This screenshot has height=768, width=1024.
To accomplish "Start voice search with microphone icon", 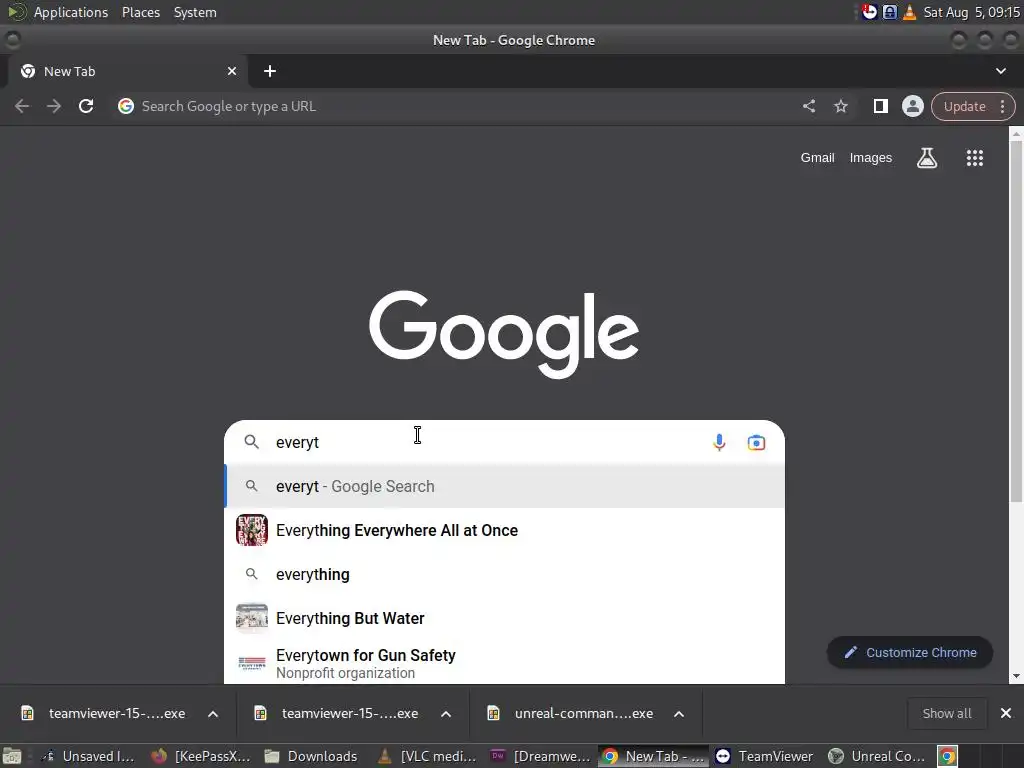I will pyautogui.click(x=719, y=442).
